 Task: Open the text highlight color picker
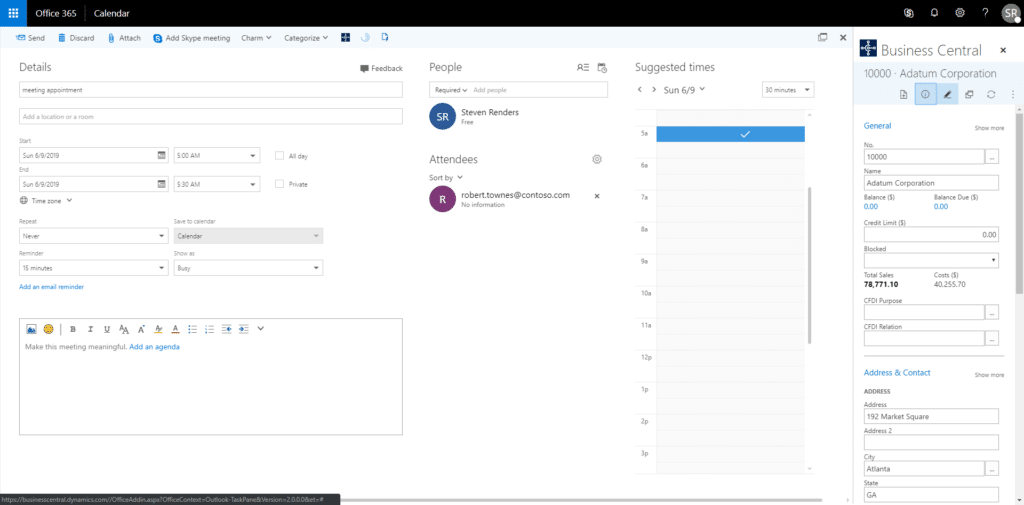(158, 329)
